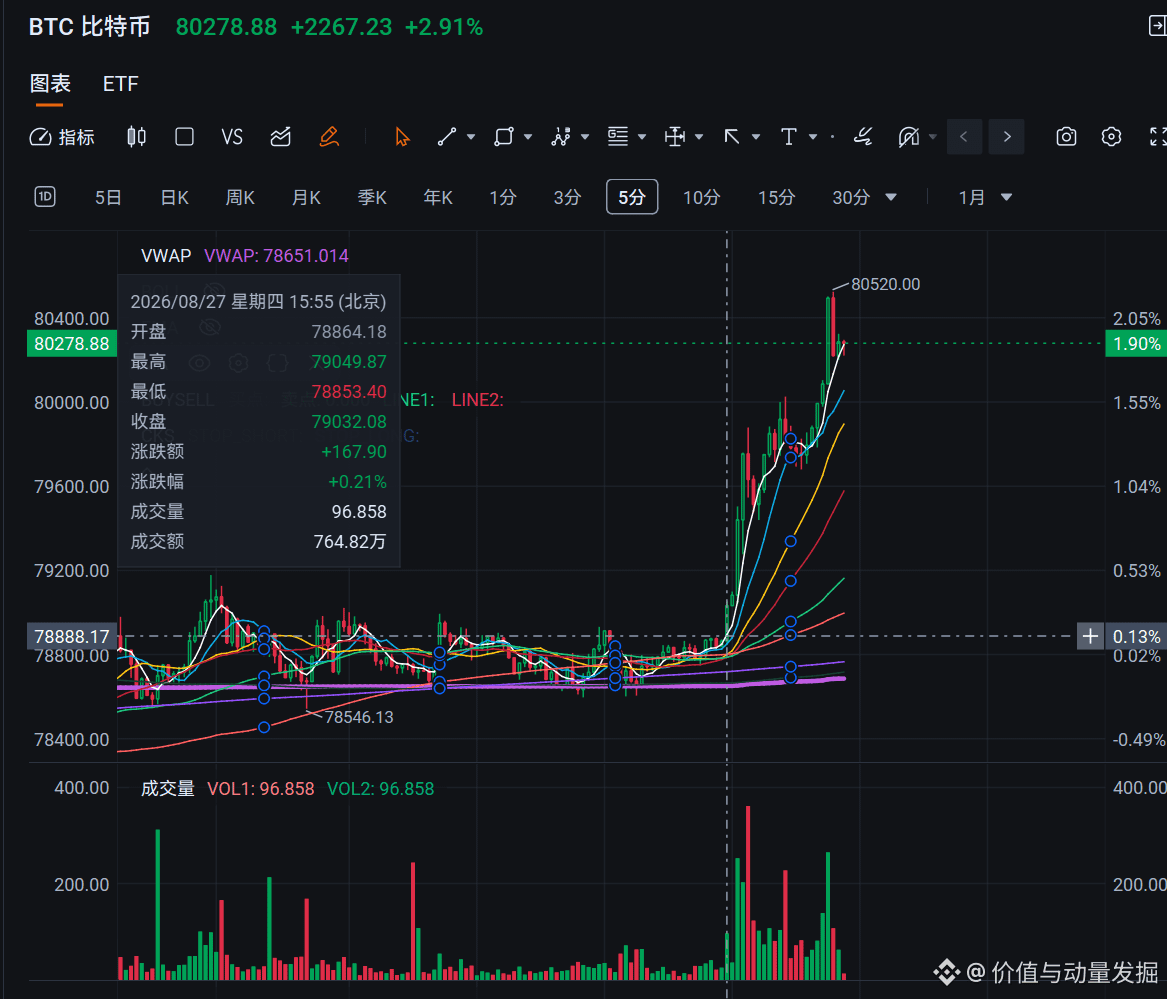This screenshot has width=1167, height=999.
Task: Select the wave pattern drawing tool
Action: coord(560,137)
